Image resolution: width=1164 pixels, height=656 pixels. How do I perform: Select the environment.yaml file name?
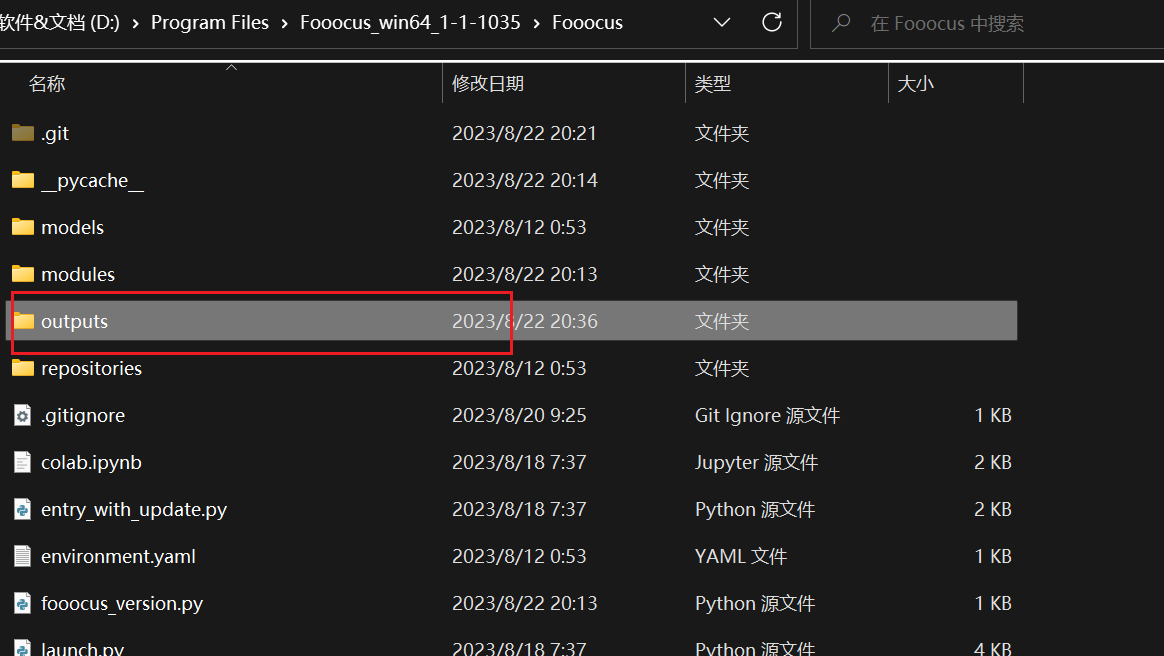[118, 557]
